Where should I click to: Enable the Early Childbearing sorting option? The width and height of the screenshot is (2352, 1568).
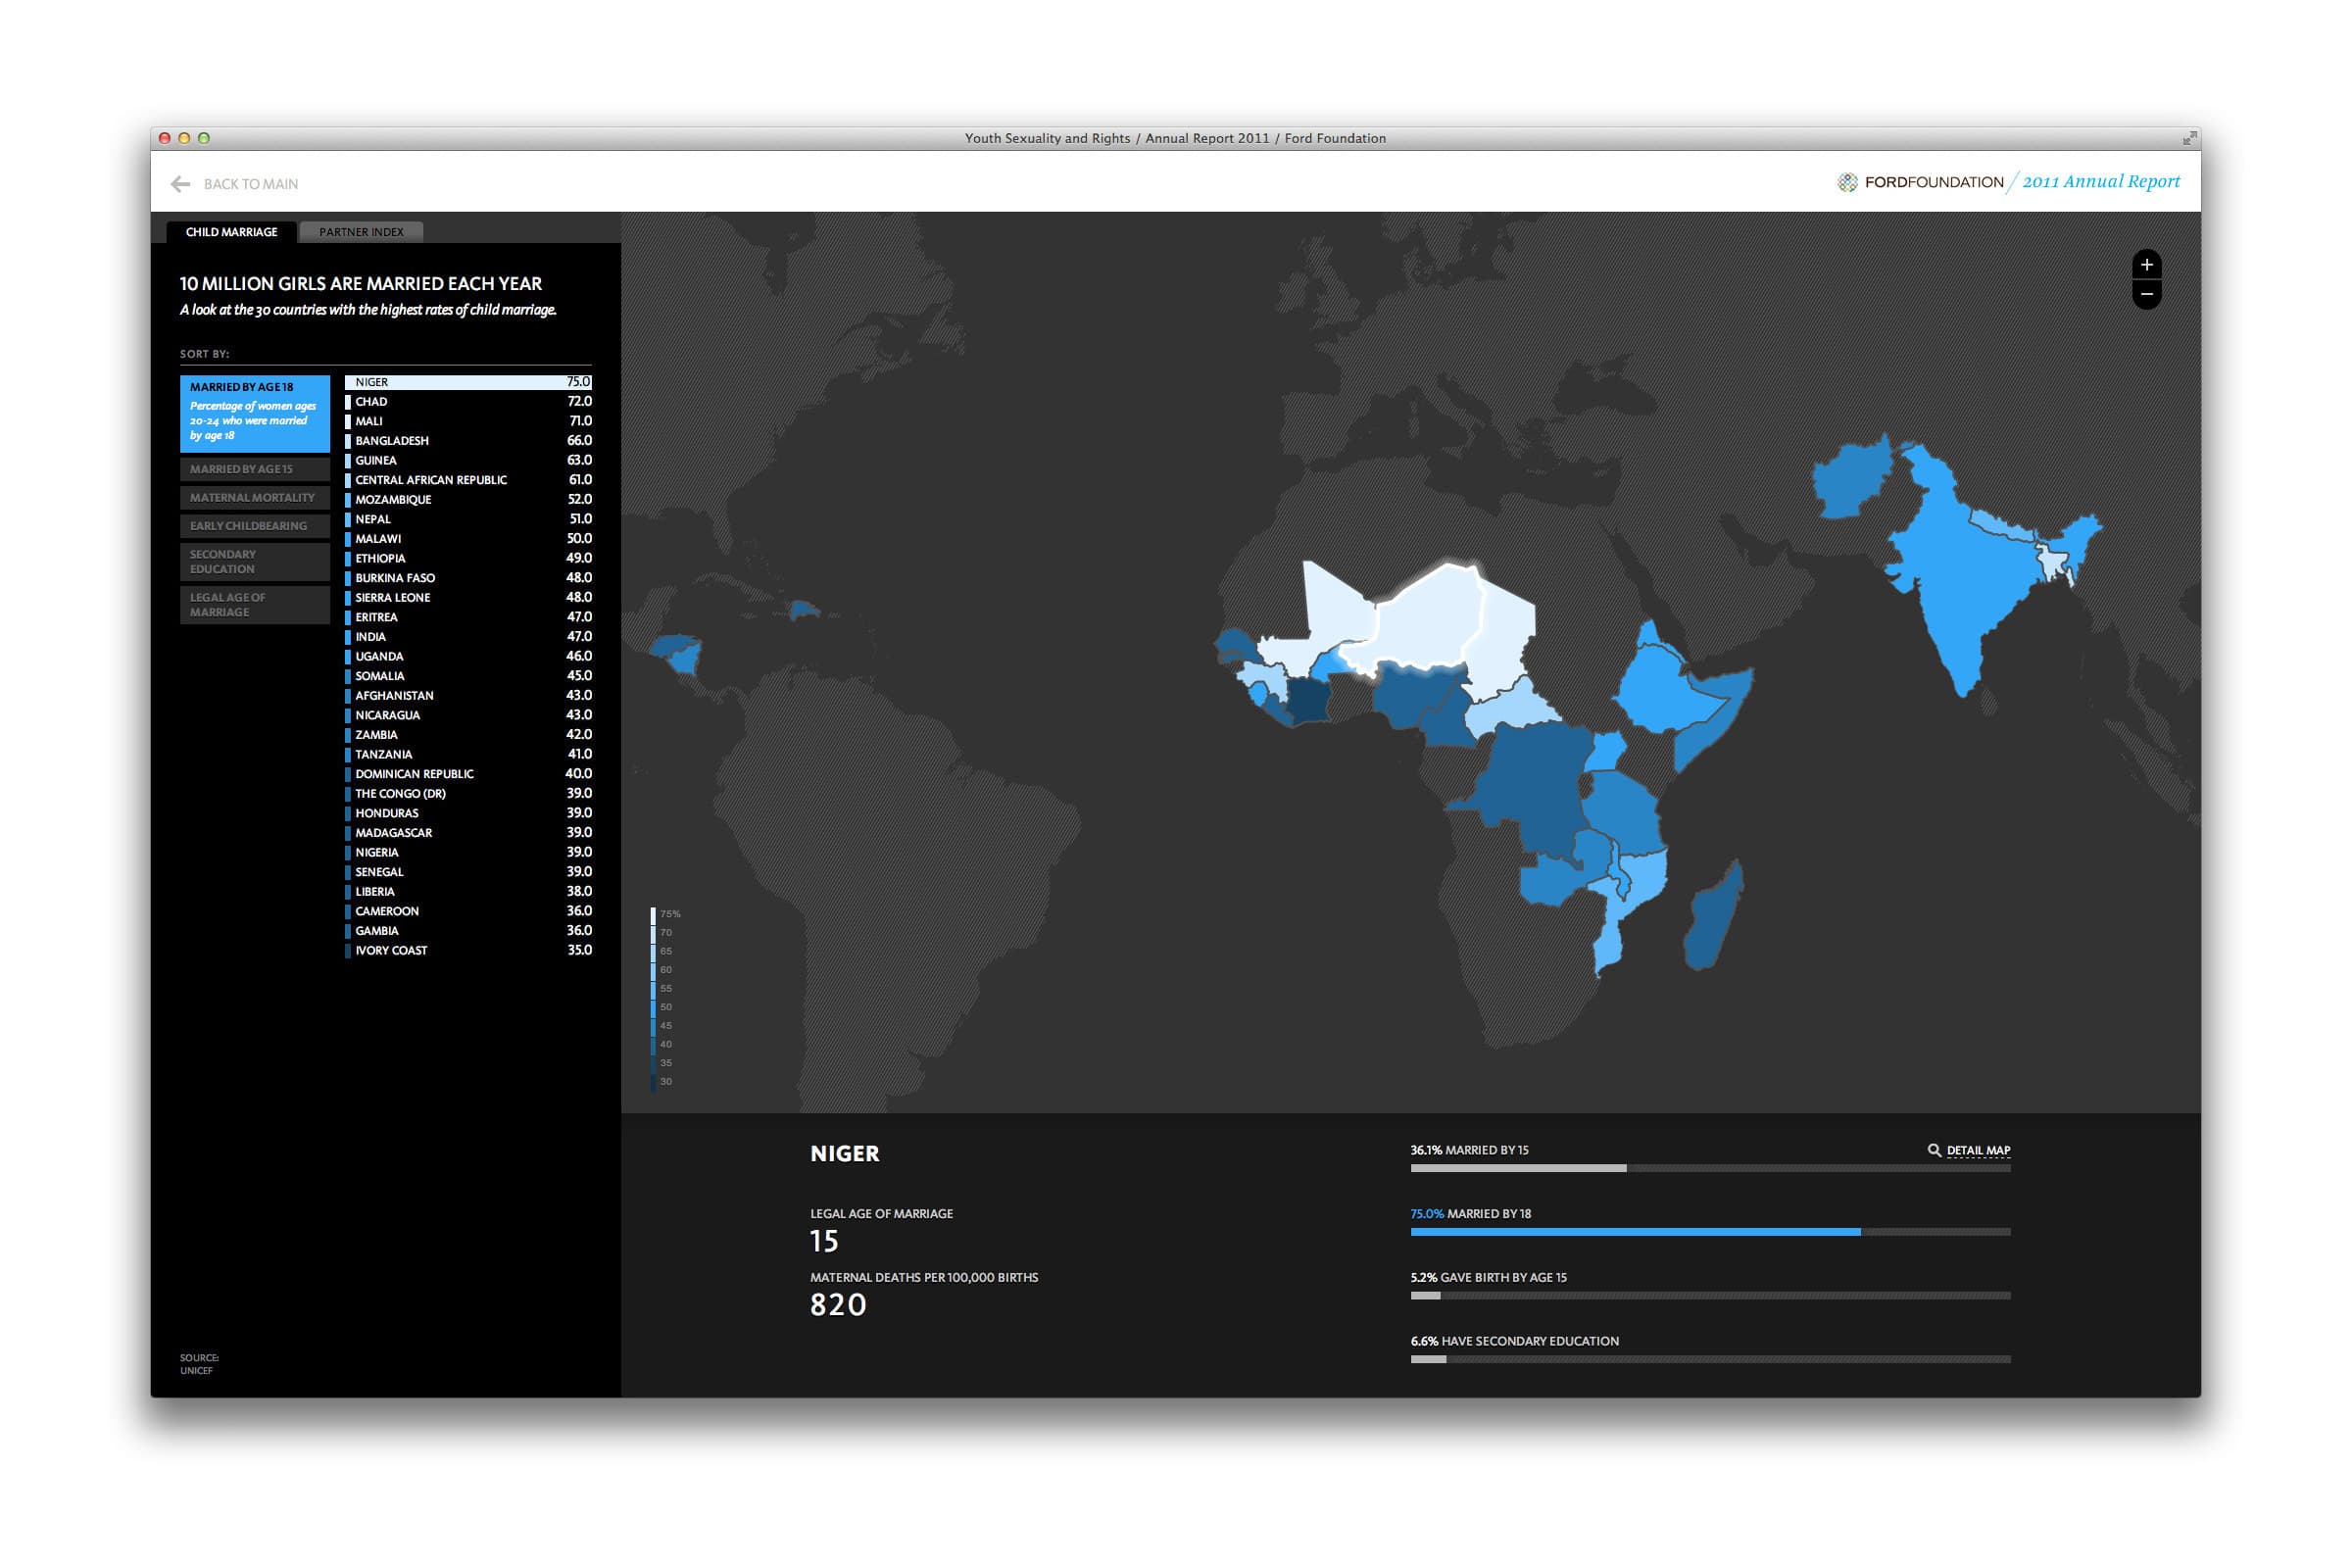coord(254,525)
